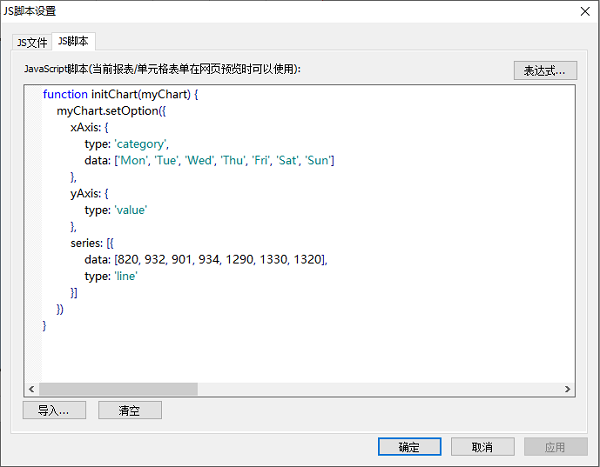This screenshot has width=600, height=467.
Task: Click the 导入... import button
Action: tap(54, 410)
